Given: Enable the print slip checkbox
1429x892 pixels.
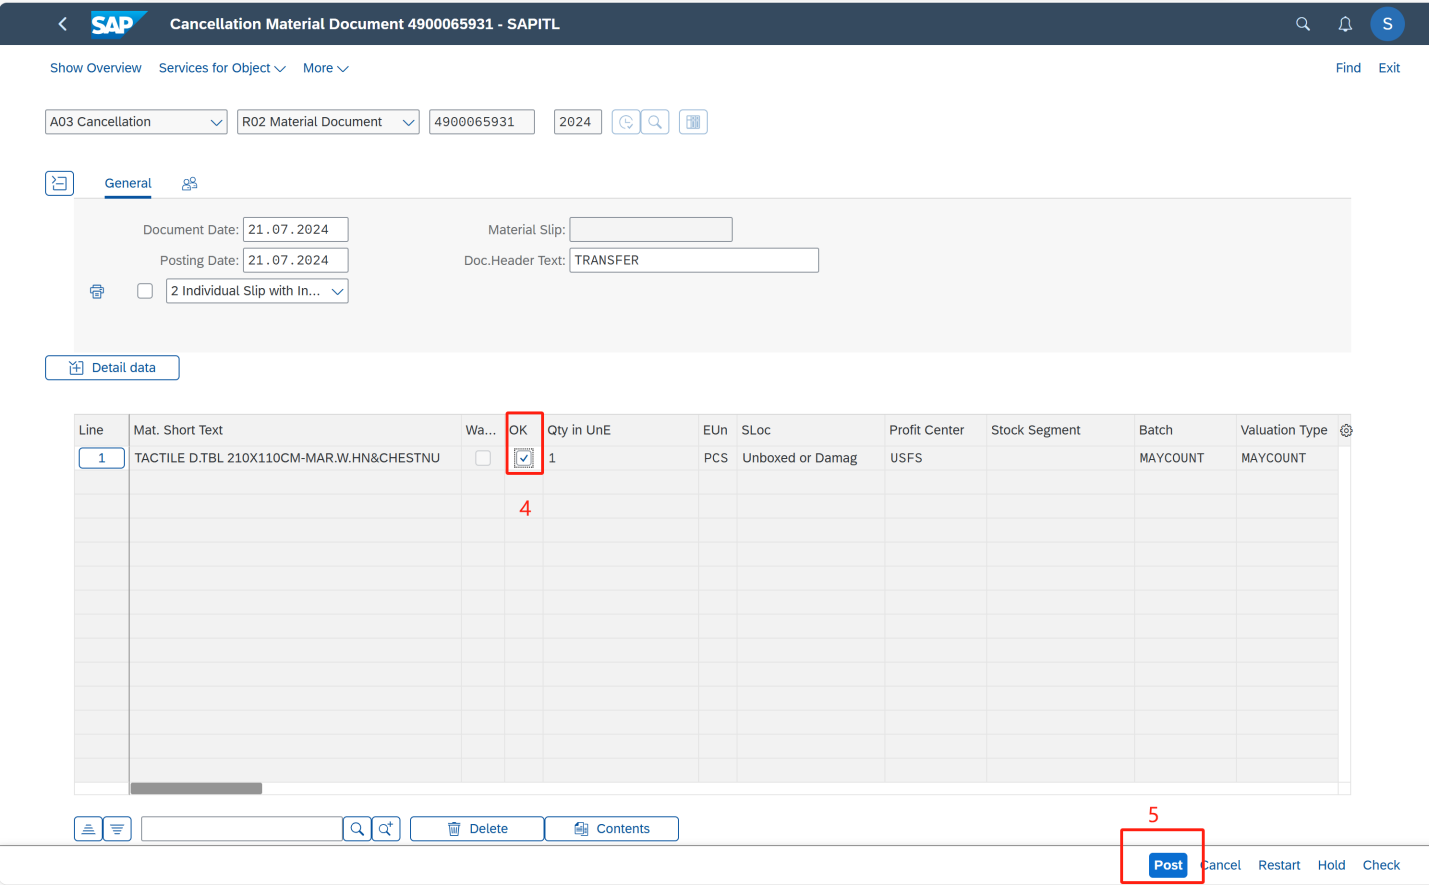Looking at the screenshot, I should 145,291.
